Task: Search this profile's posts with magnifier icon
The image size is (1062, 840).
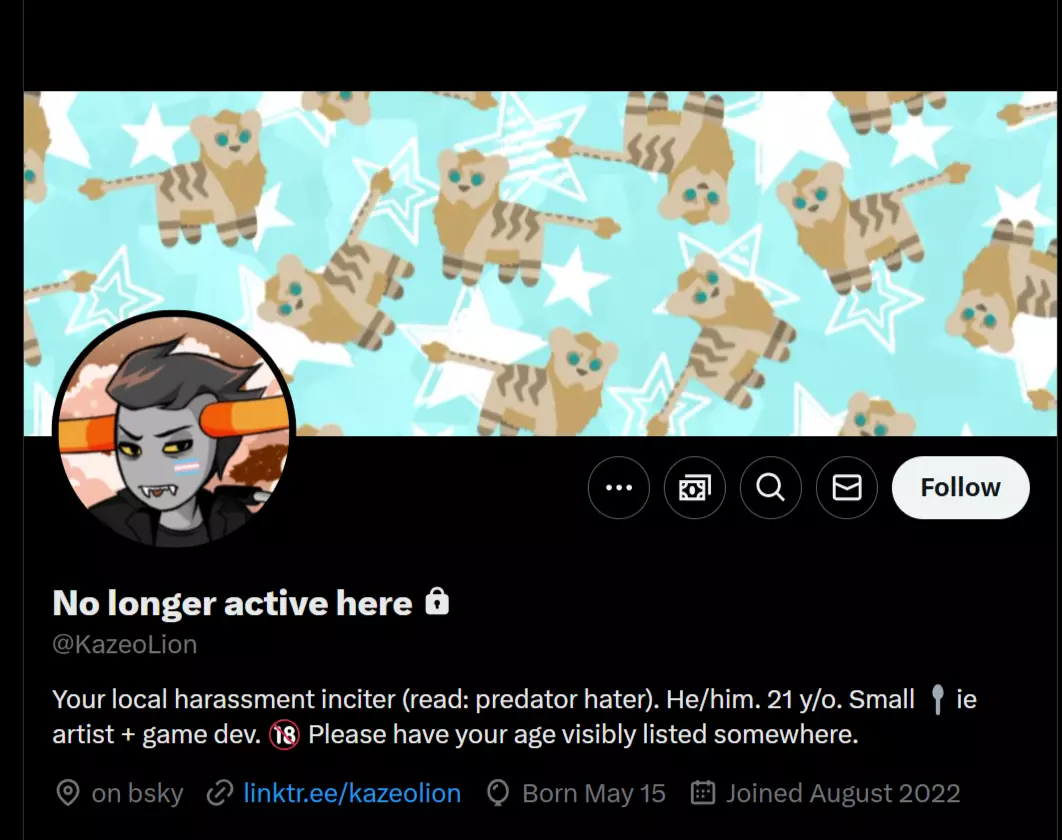Action: [x=771, y=488]
